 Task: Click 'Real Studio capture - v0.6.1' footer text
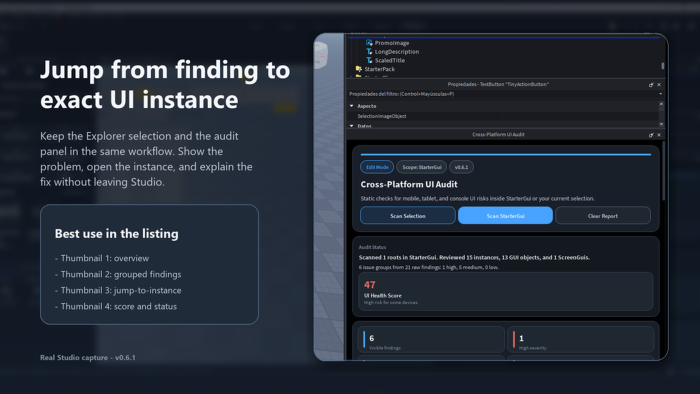pyautogui.click(x=88, y=357)
